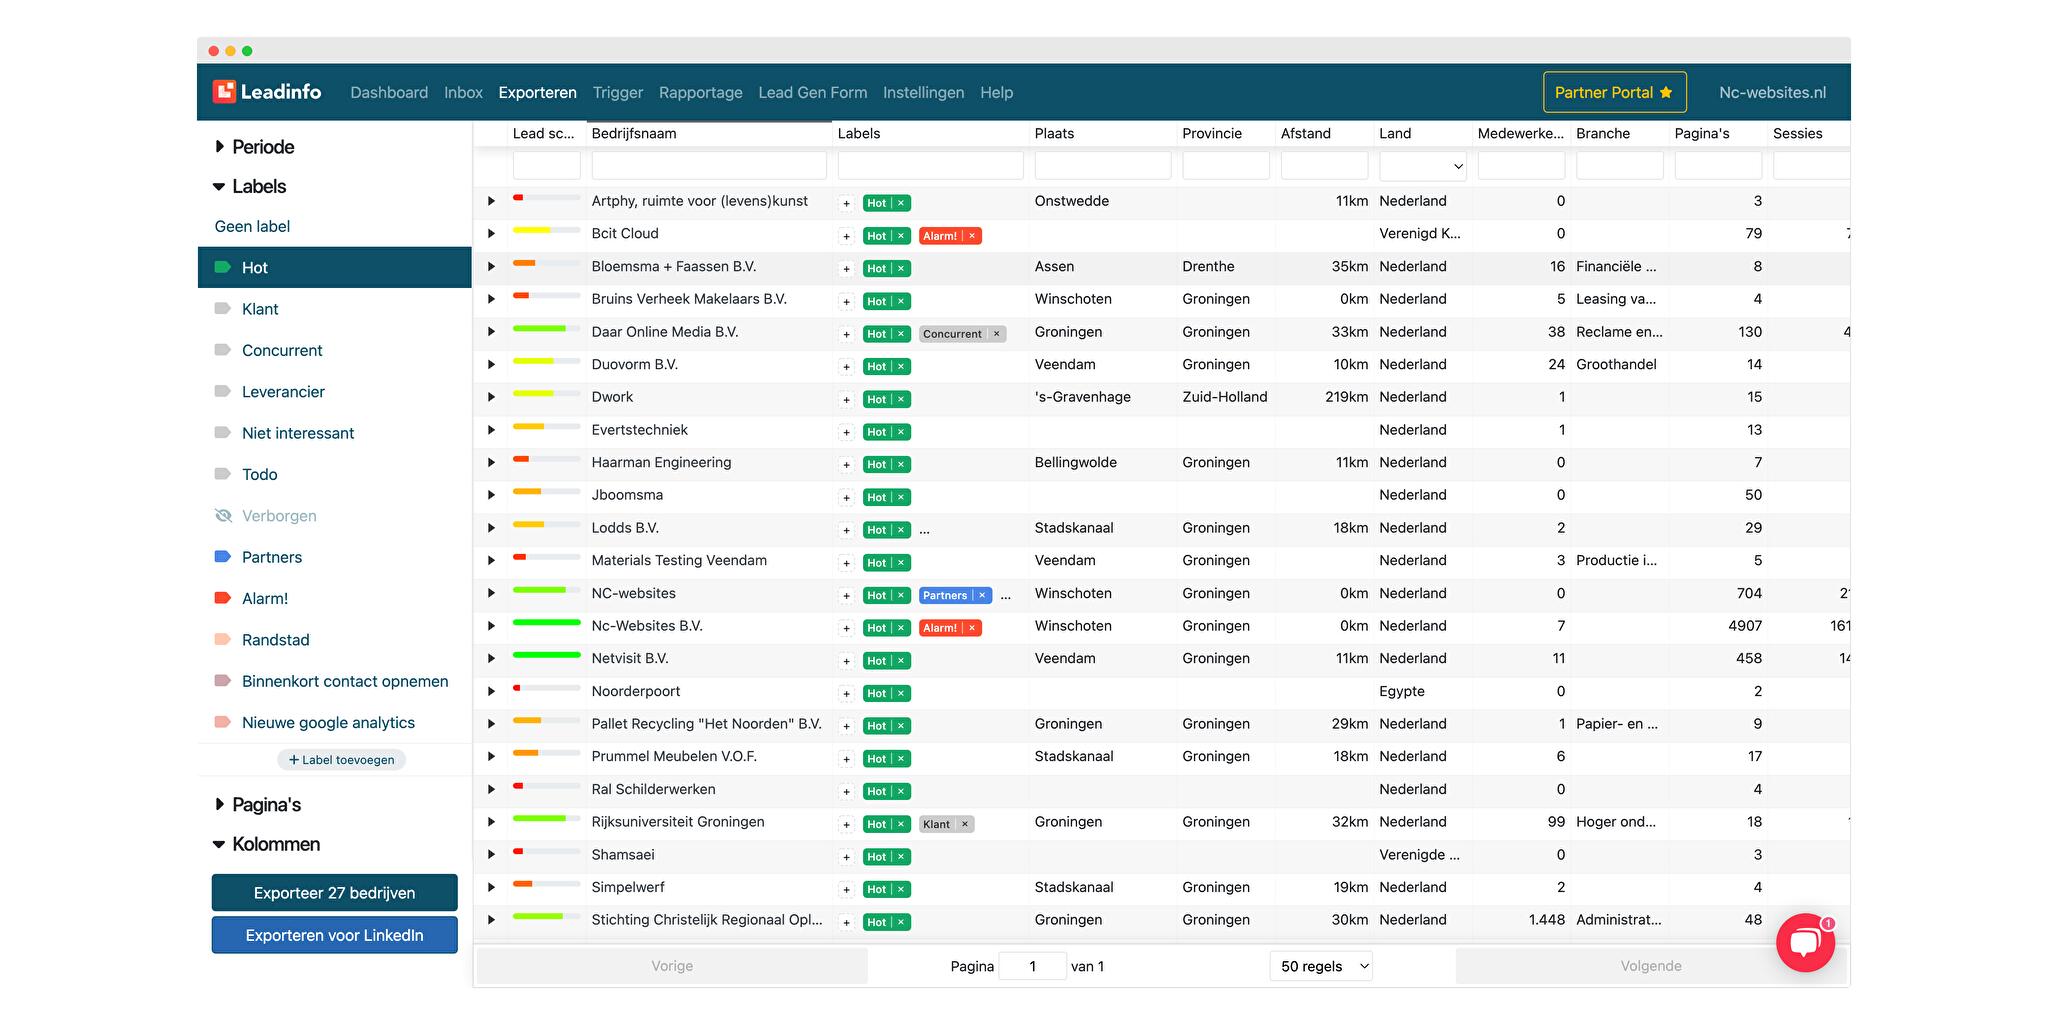
Task: Open the 50 regels page size dropdown
Action: point(1321,966)
